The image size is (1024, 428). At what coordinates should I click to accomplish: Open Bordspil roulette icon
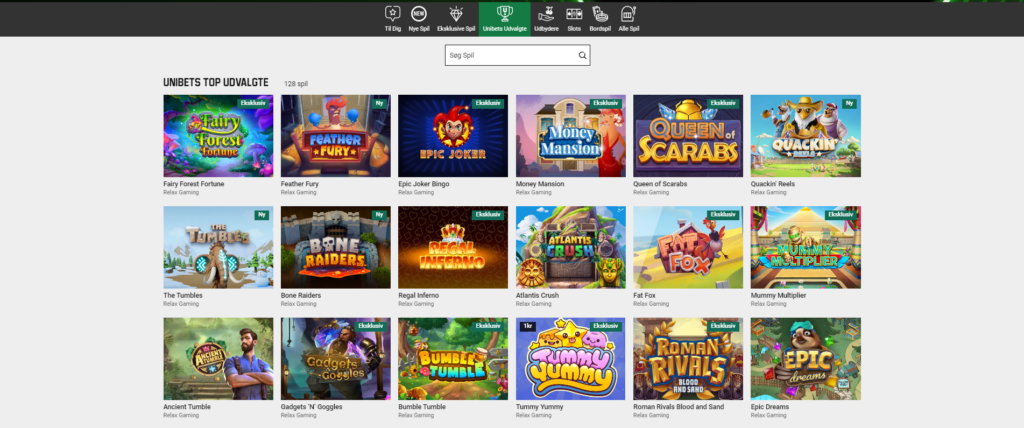coord(600,12)
